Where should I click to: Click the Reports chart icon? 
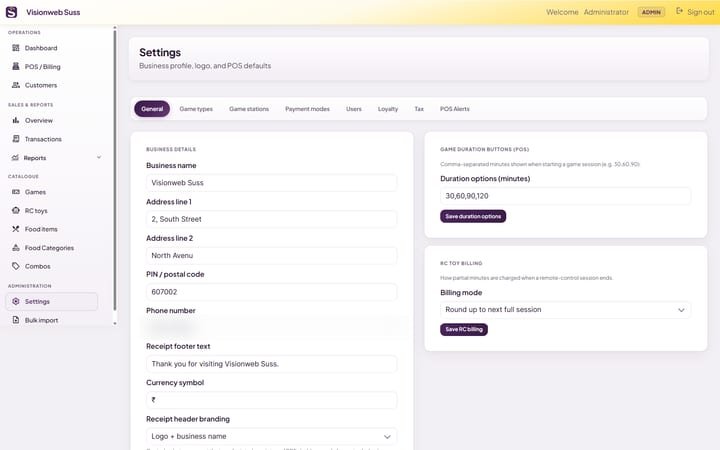[15, 158]
